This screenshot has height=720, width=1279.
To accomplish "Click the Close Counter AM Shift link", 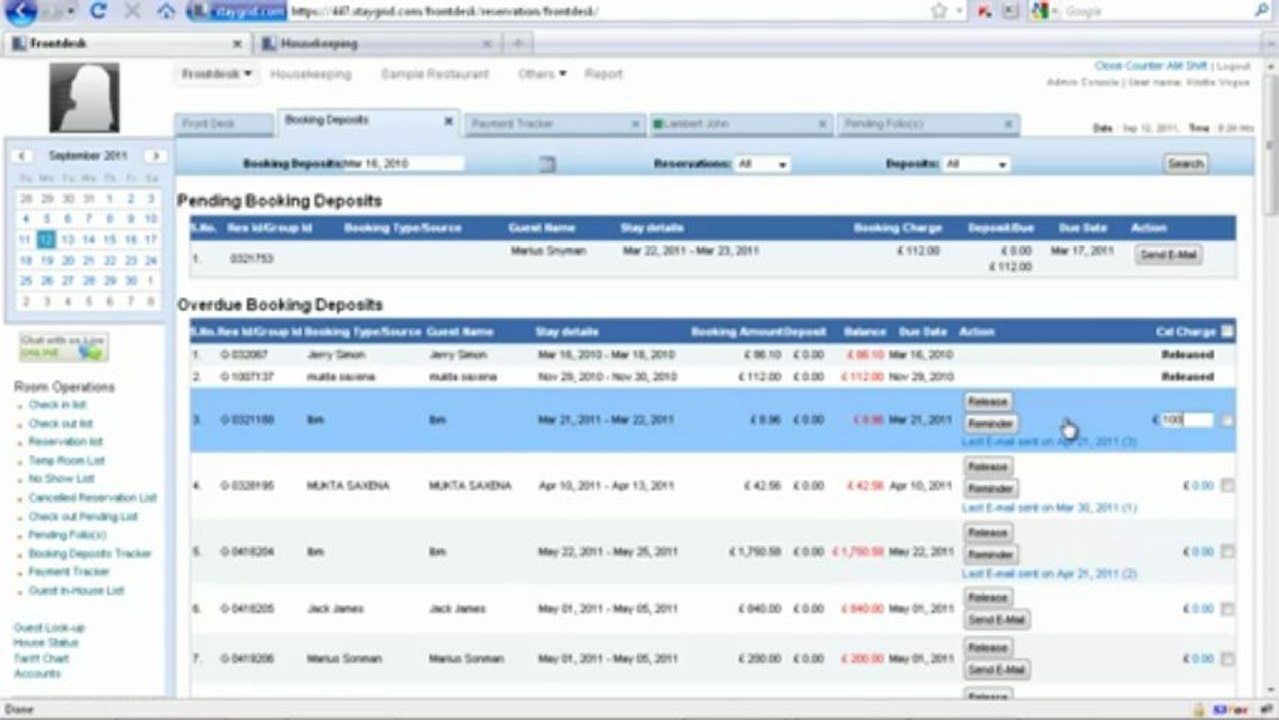I will pos(1152,66).
